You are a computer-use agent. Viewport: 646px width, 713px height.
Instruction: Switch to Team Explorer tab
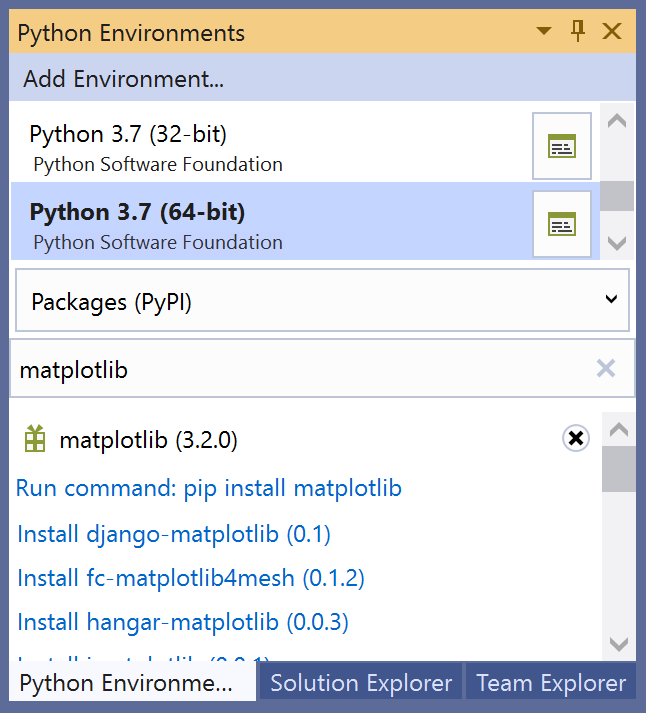(x=551, y=683)
